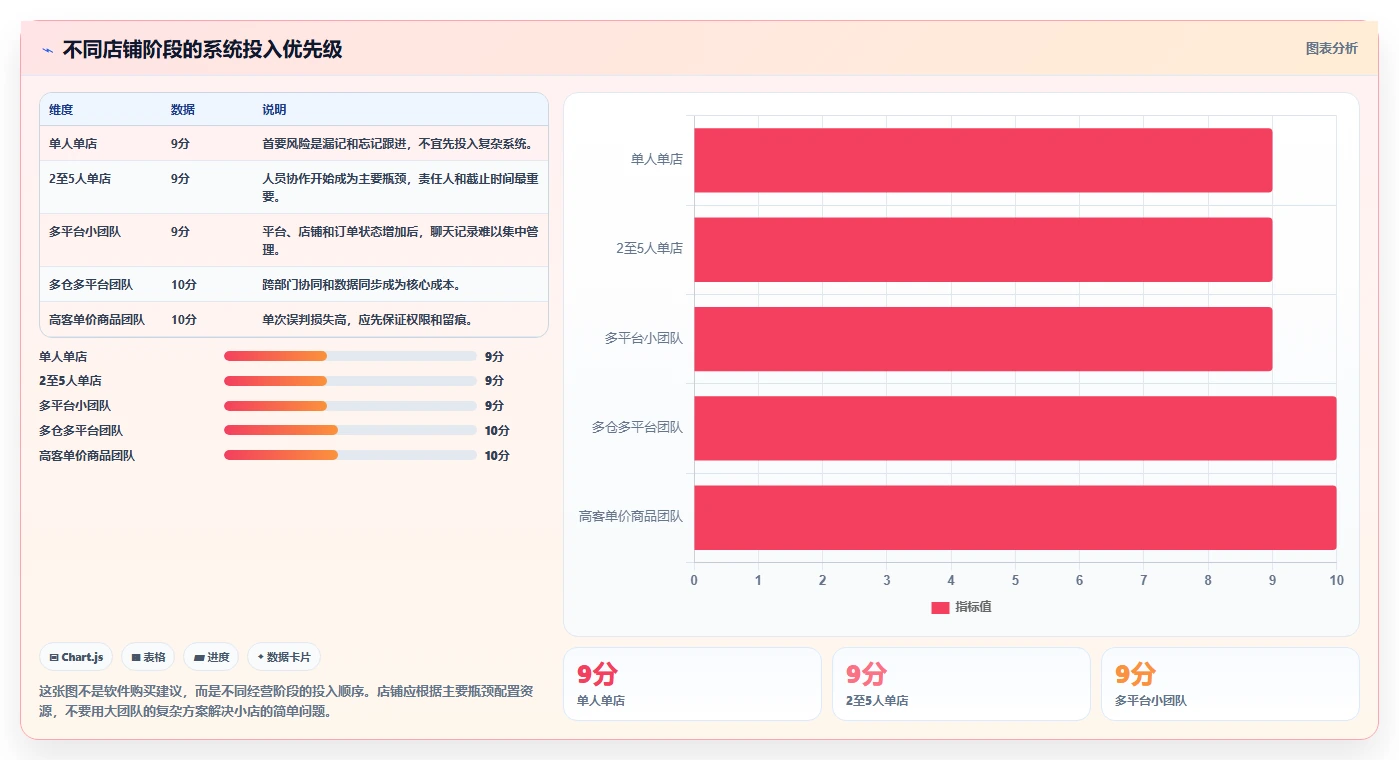The height and width of the screenshot is (760, 1399).
Task: Select the 高客单价商品团队 cell in the table
Action: (97, 320)
